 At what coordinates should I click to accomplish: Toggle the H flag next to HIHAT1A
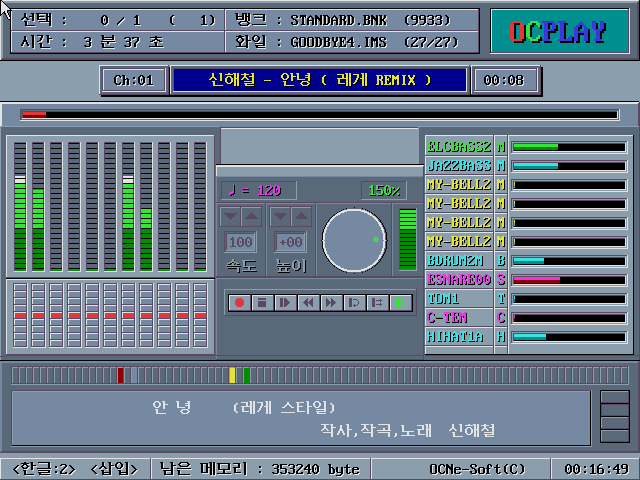(x=501, y=337)
